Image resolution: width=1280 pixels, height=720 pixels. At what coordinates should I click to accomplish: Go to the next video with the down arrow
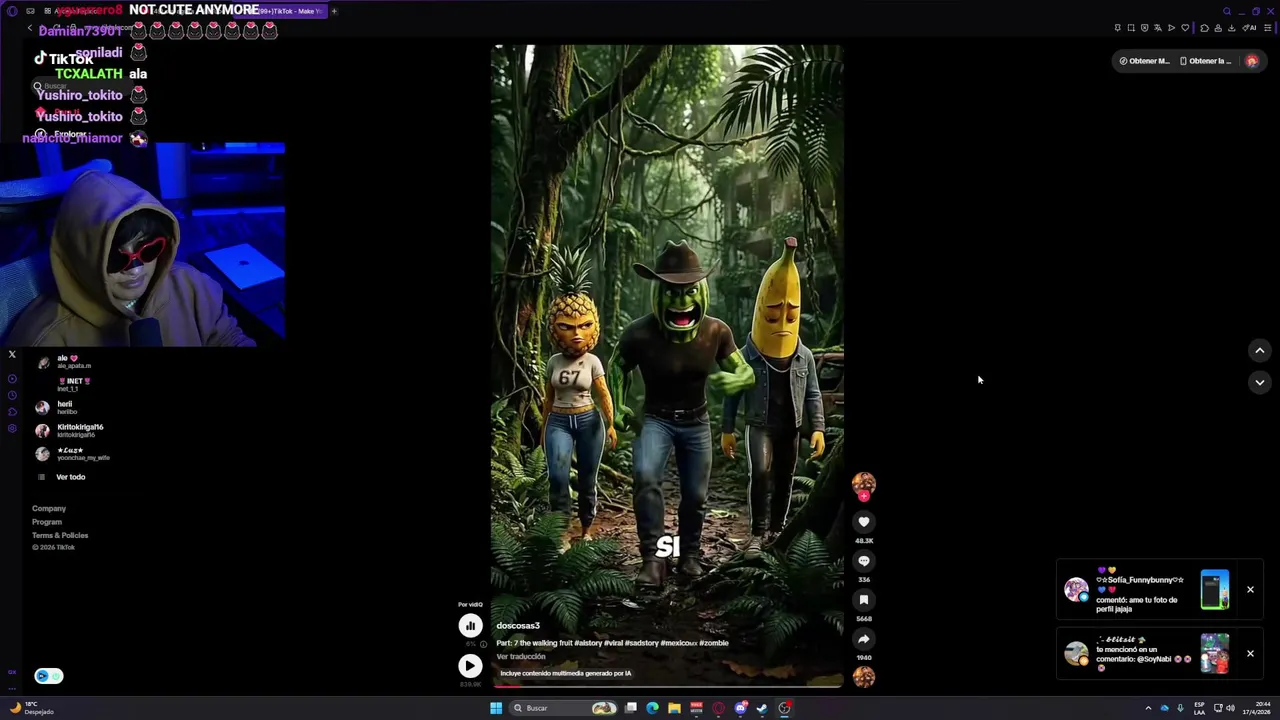1260,382
